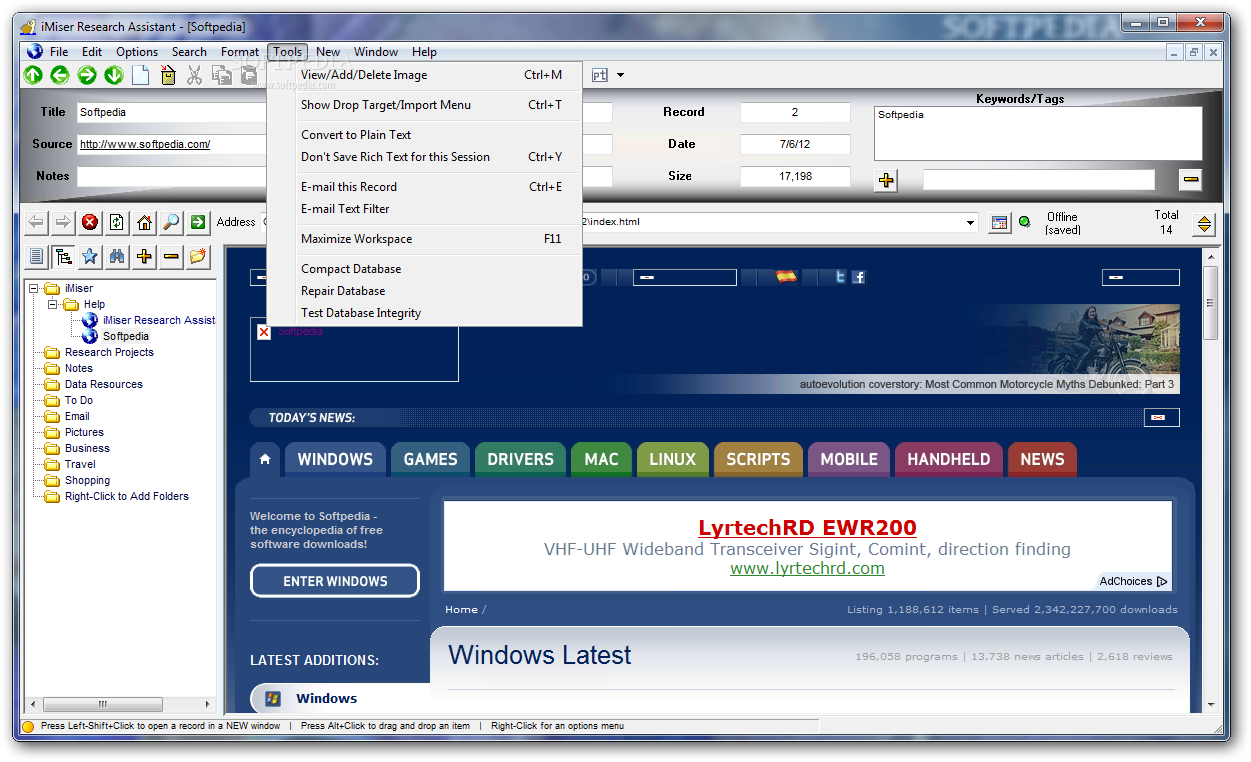Viewport: 1251px width, 762px height.
Task: Click the green online status indicator
Action: point(1024,222)
